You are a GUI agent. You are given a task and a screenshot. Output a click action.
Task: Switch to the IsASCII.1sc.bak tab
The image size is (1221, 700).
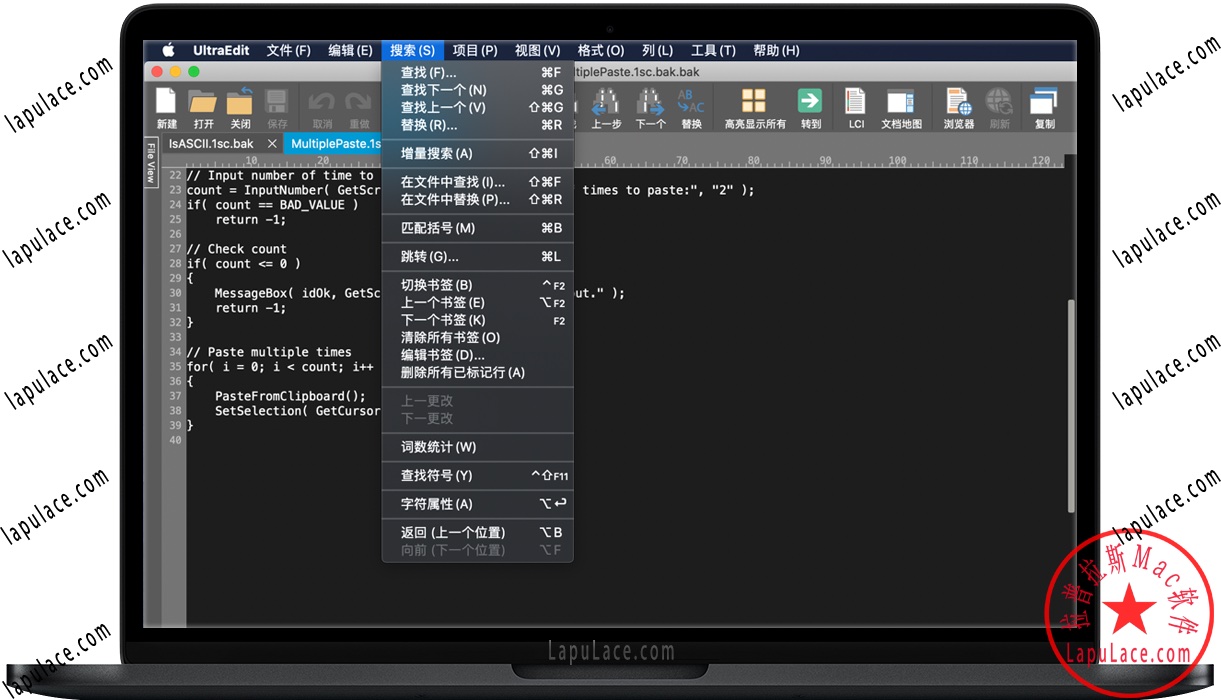[x=211, y=144]
